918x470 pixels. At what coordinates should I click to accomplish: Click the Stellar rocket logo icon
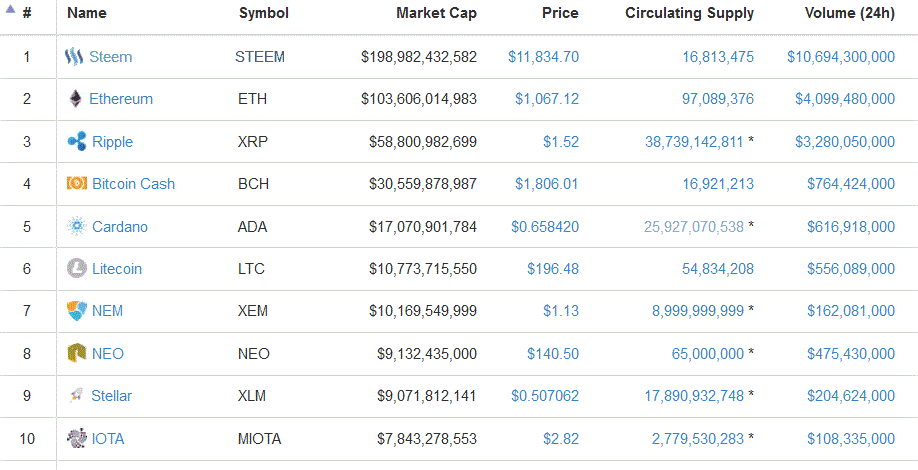click(76, 396)
